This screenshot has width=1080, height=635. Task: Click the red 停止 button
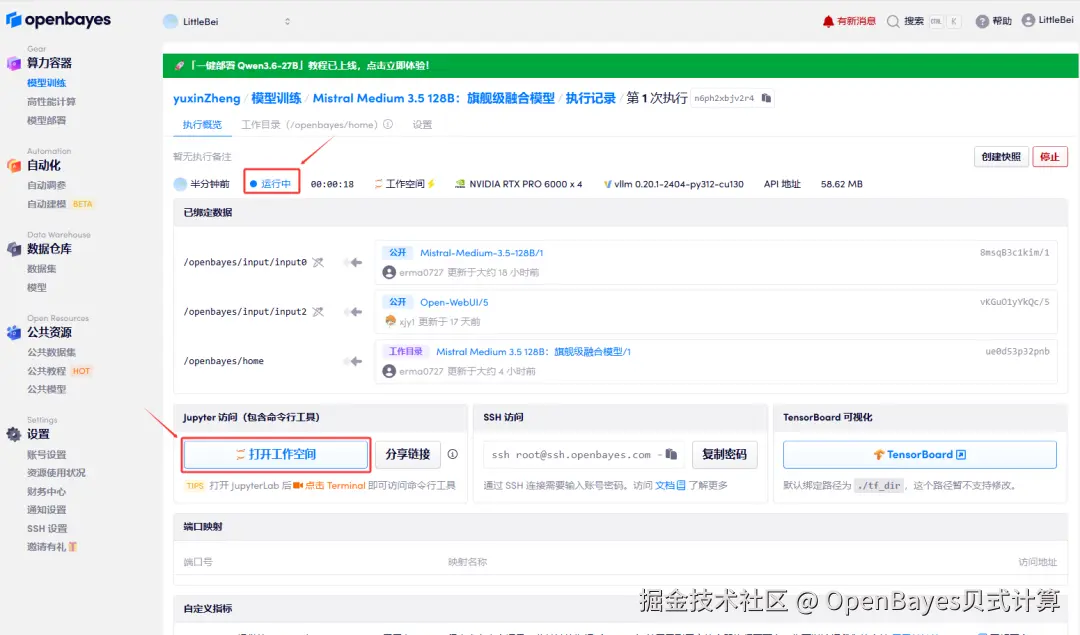click(1050, 157)
